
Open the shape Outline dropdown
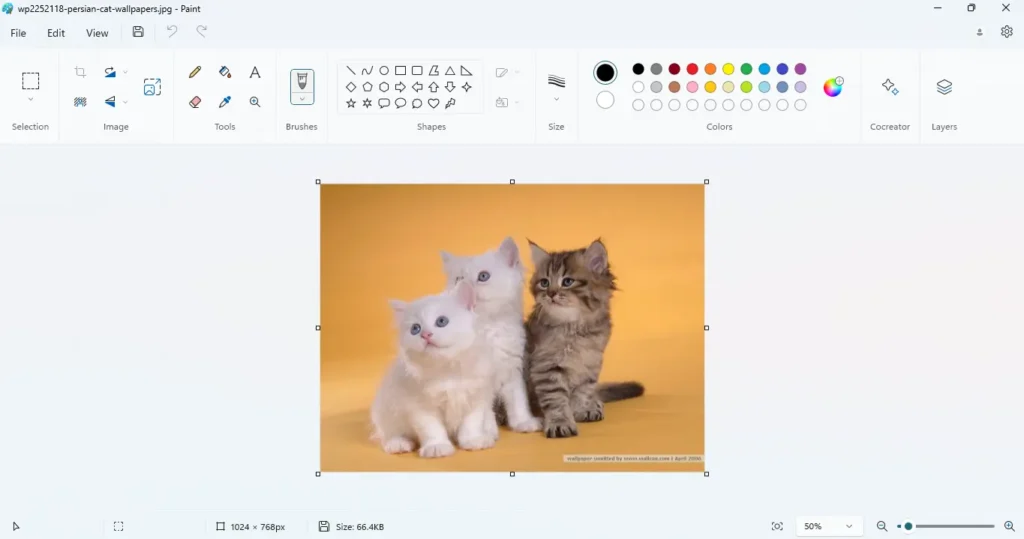[x=507, y=73]
